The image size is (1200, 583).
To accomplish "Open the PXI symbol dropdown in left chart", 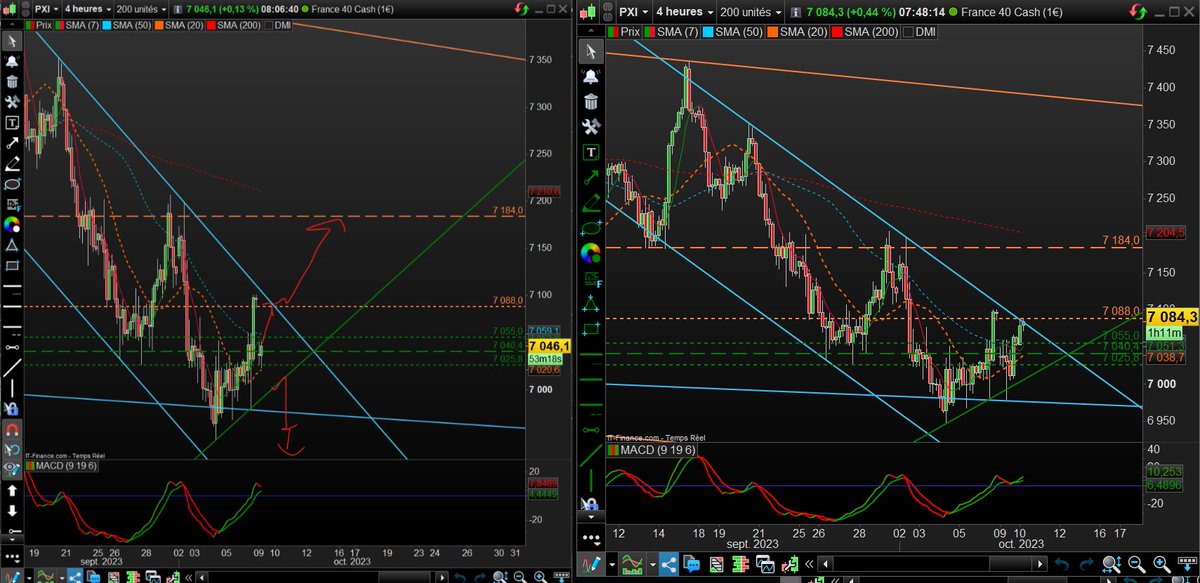I will pos(46,10).
